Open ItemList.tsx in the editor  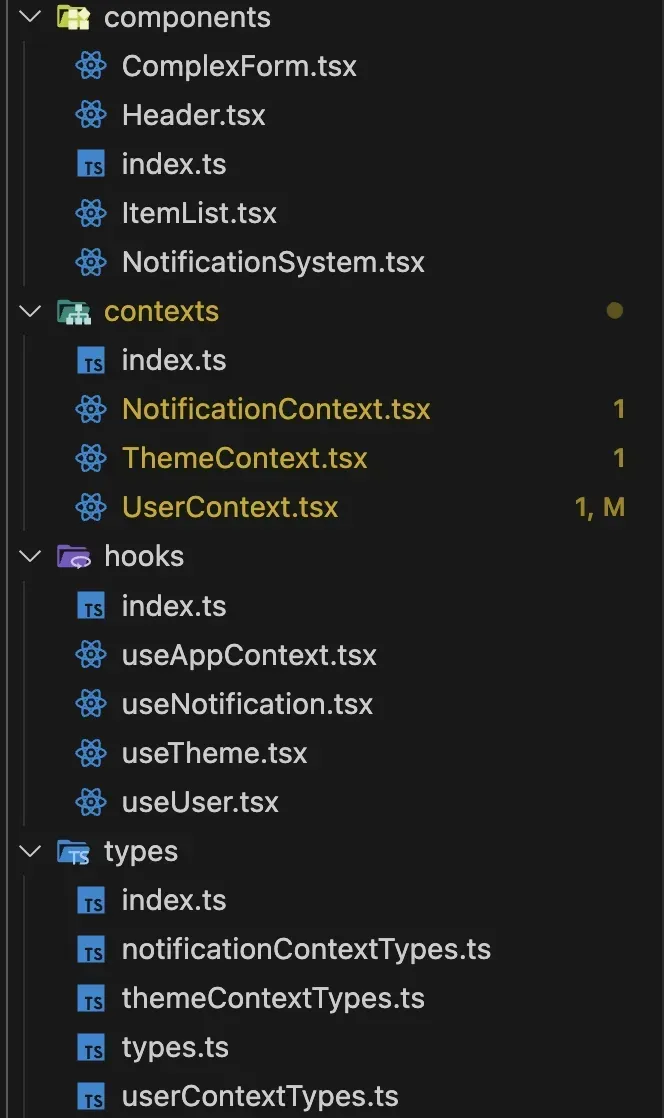[199, 214]
